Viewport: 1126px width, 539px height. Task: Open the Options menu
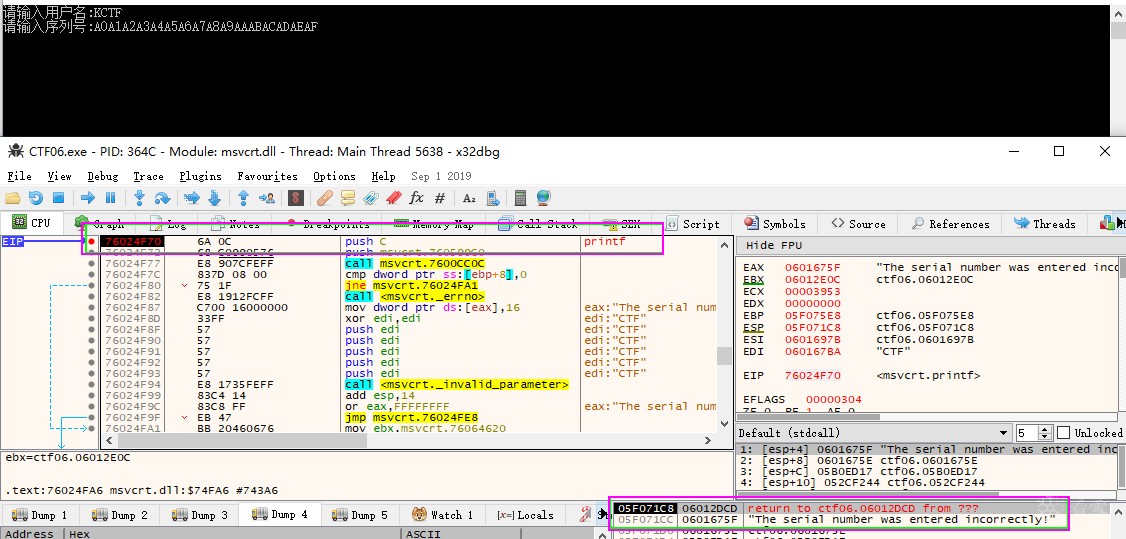(334, 176)
